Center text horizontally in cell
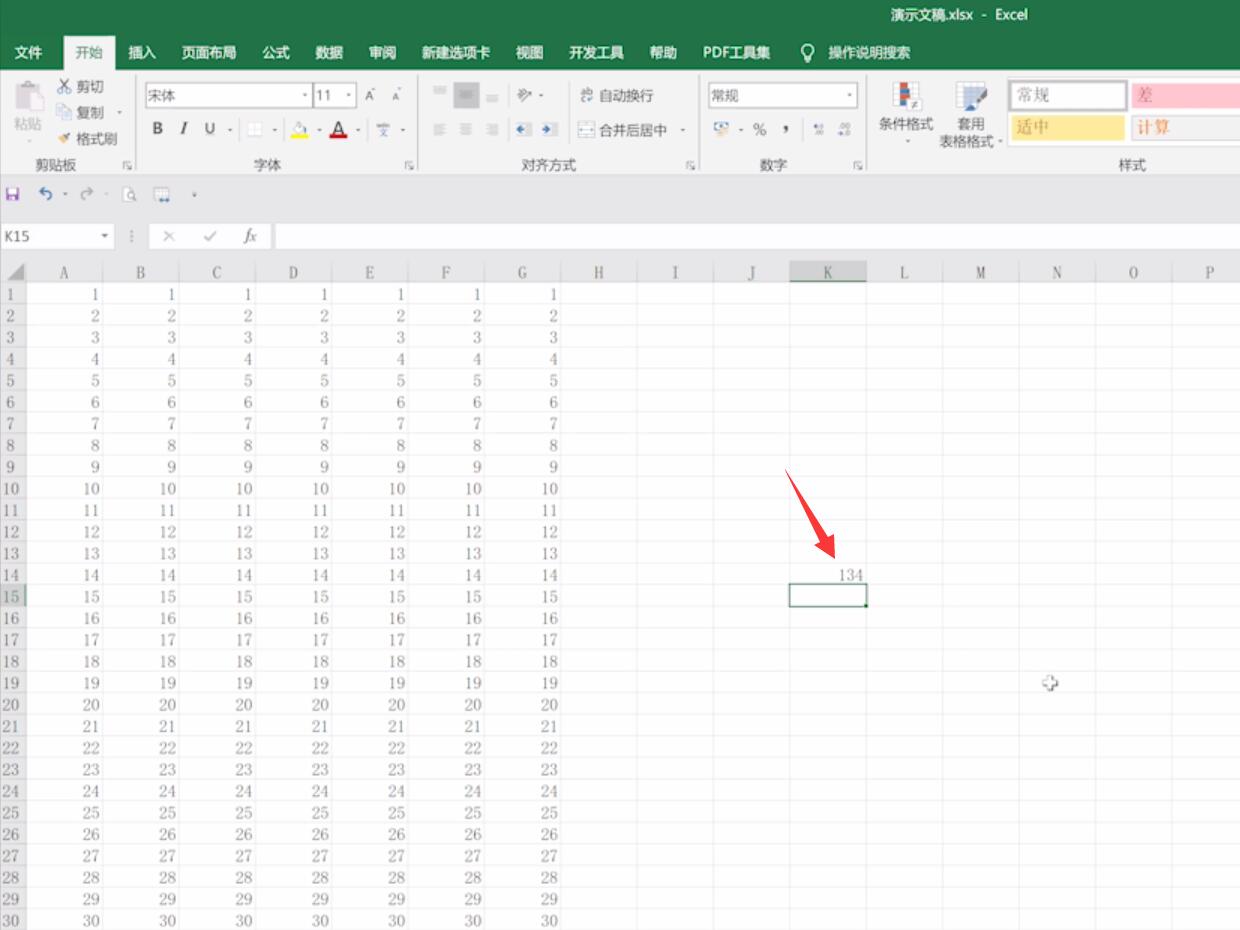 [466, 129]
